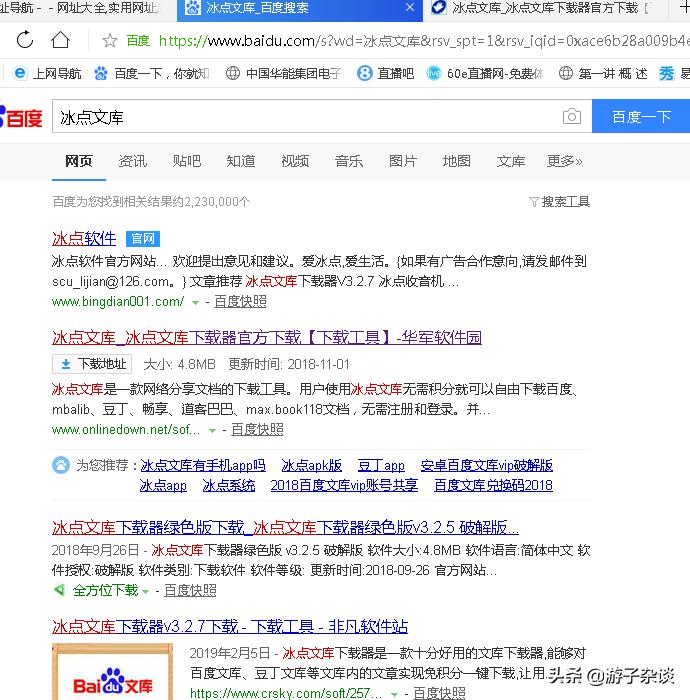Open the 第一讲 概述 bookmark

point(603,73)
